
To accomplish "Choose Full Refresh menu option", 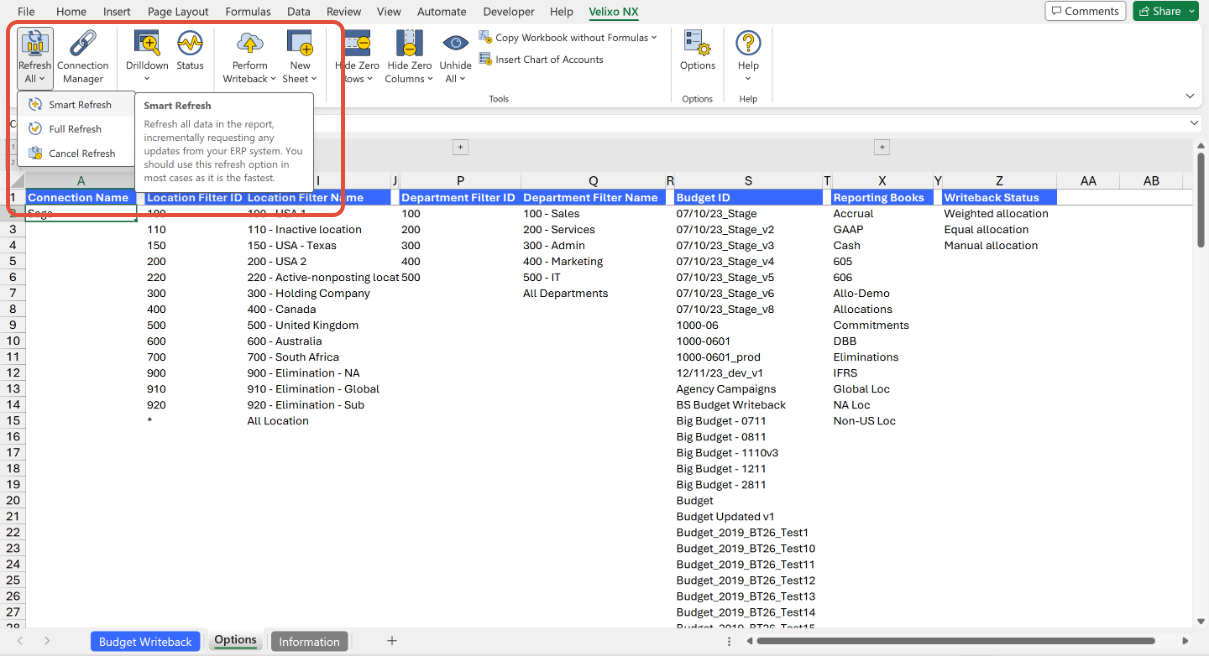I will point(75,129).
